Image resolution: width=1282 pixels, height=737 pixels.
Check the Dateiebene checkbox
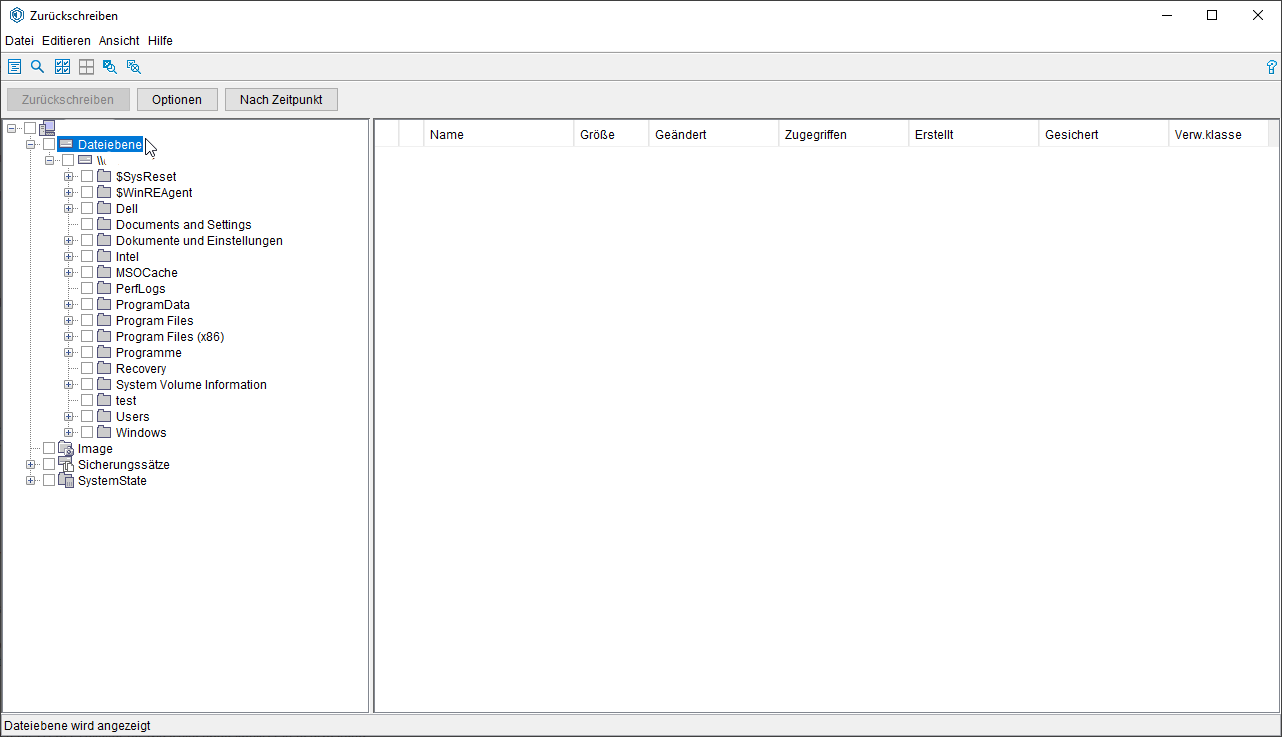coord(49,144)
